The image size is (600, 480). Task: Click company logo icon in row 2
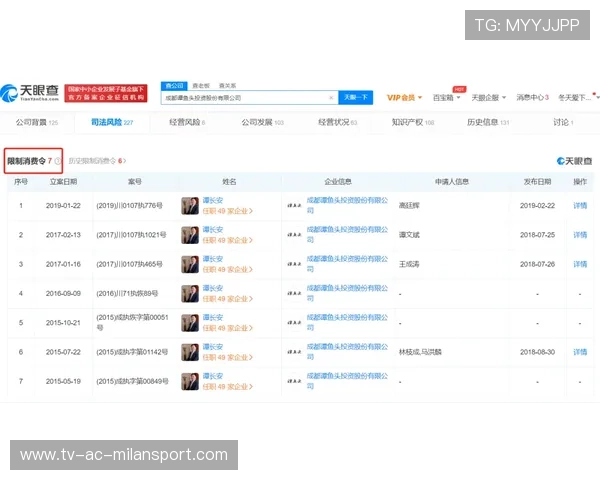click(x=295, y=234)
